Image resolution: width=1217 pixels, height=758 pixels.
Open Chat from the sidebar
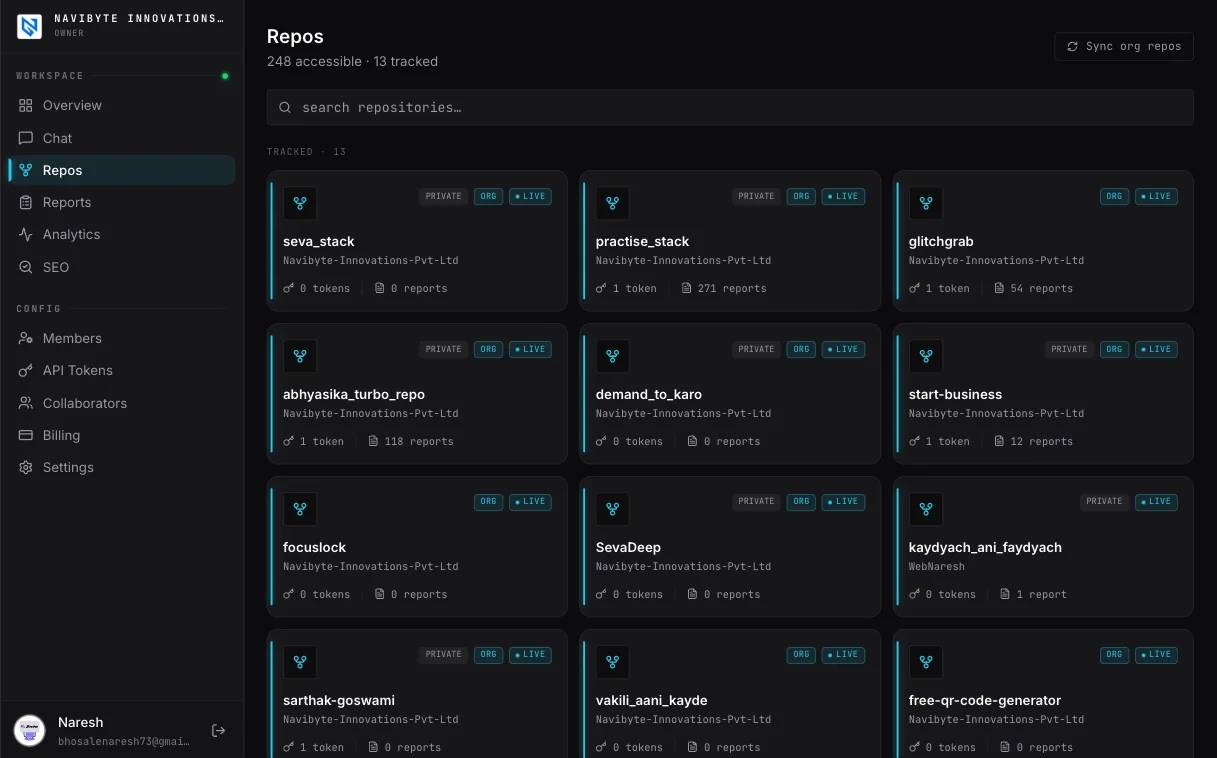click(121, 138)
